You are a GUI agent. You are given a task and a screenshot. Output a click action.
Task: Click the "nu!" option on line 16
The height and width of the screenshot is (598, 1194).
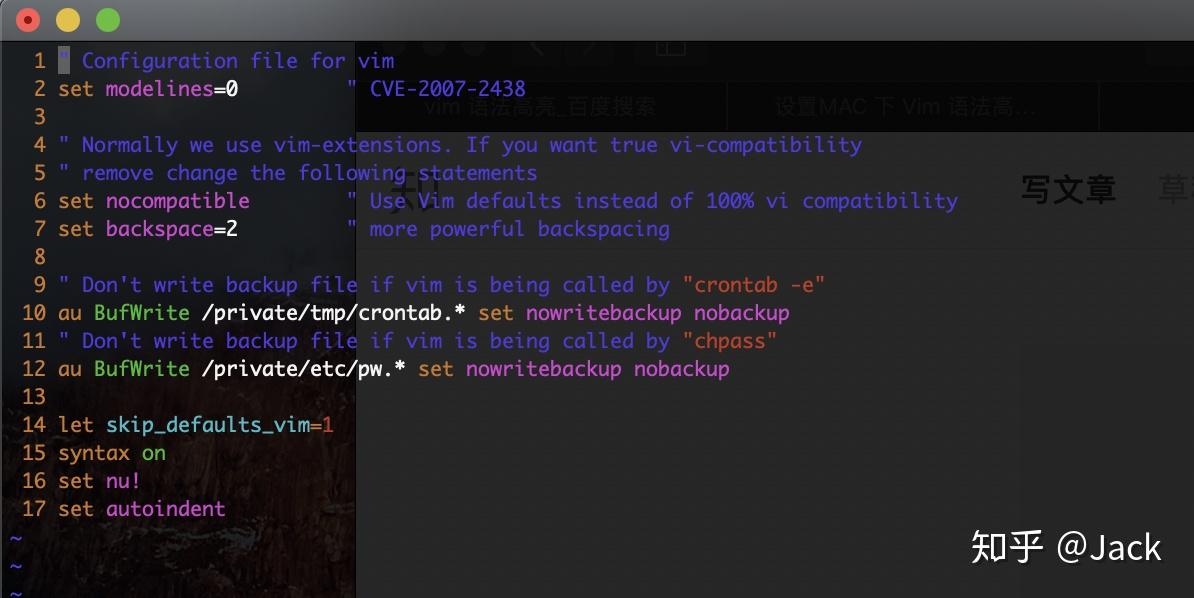tap(123, 481)
